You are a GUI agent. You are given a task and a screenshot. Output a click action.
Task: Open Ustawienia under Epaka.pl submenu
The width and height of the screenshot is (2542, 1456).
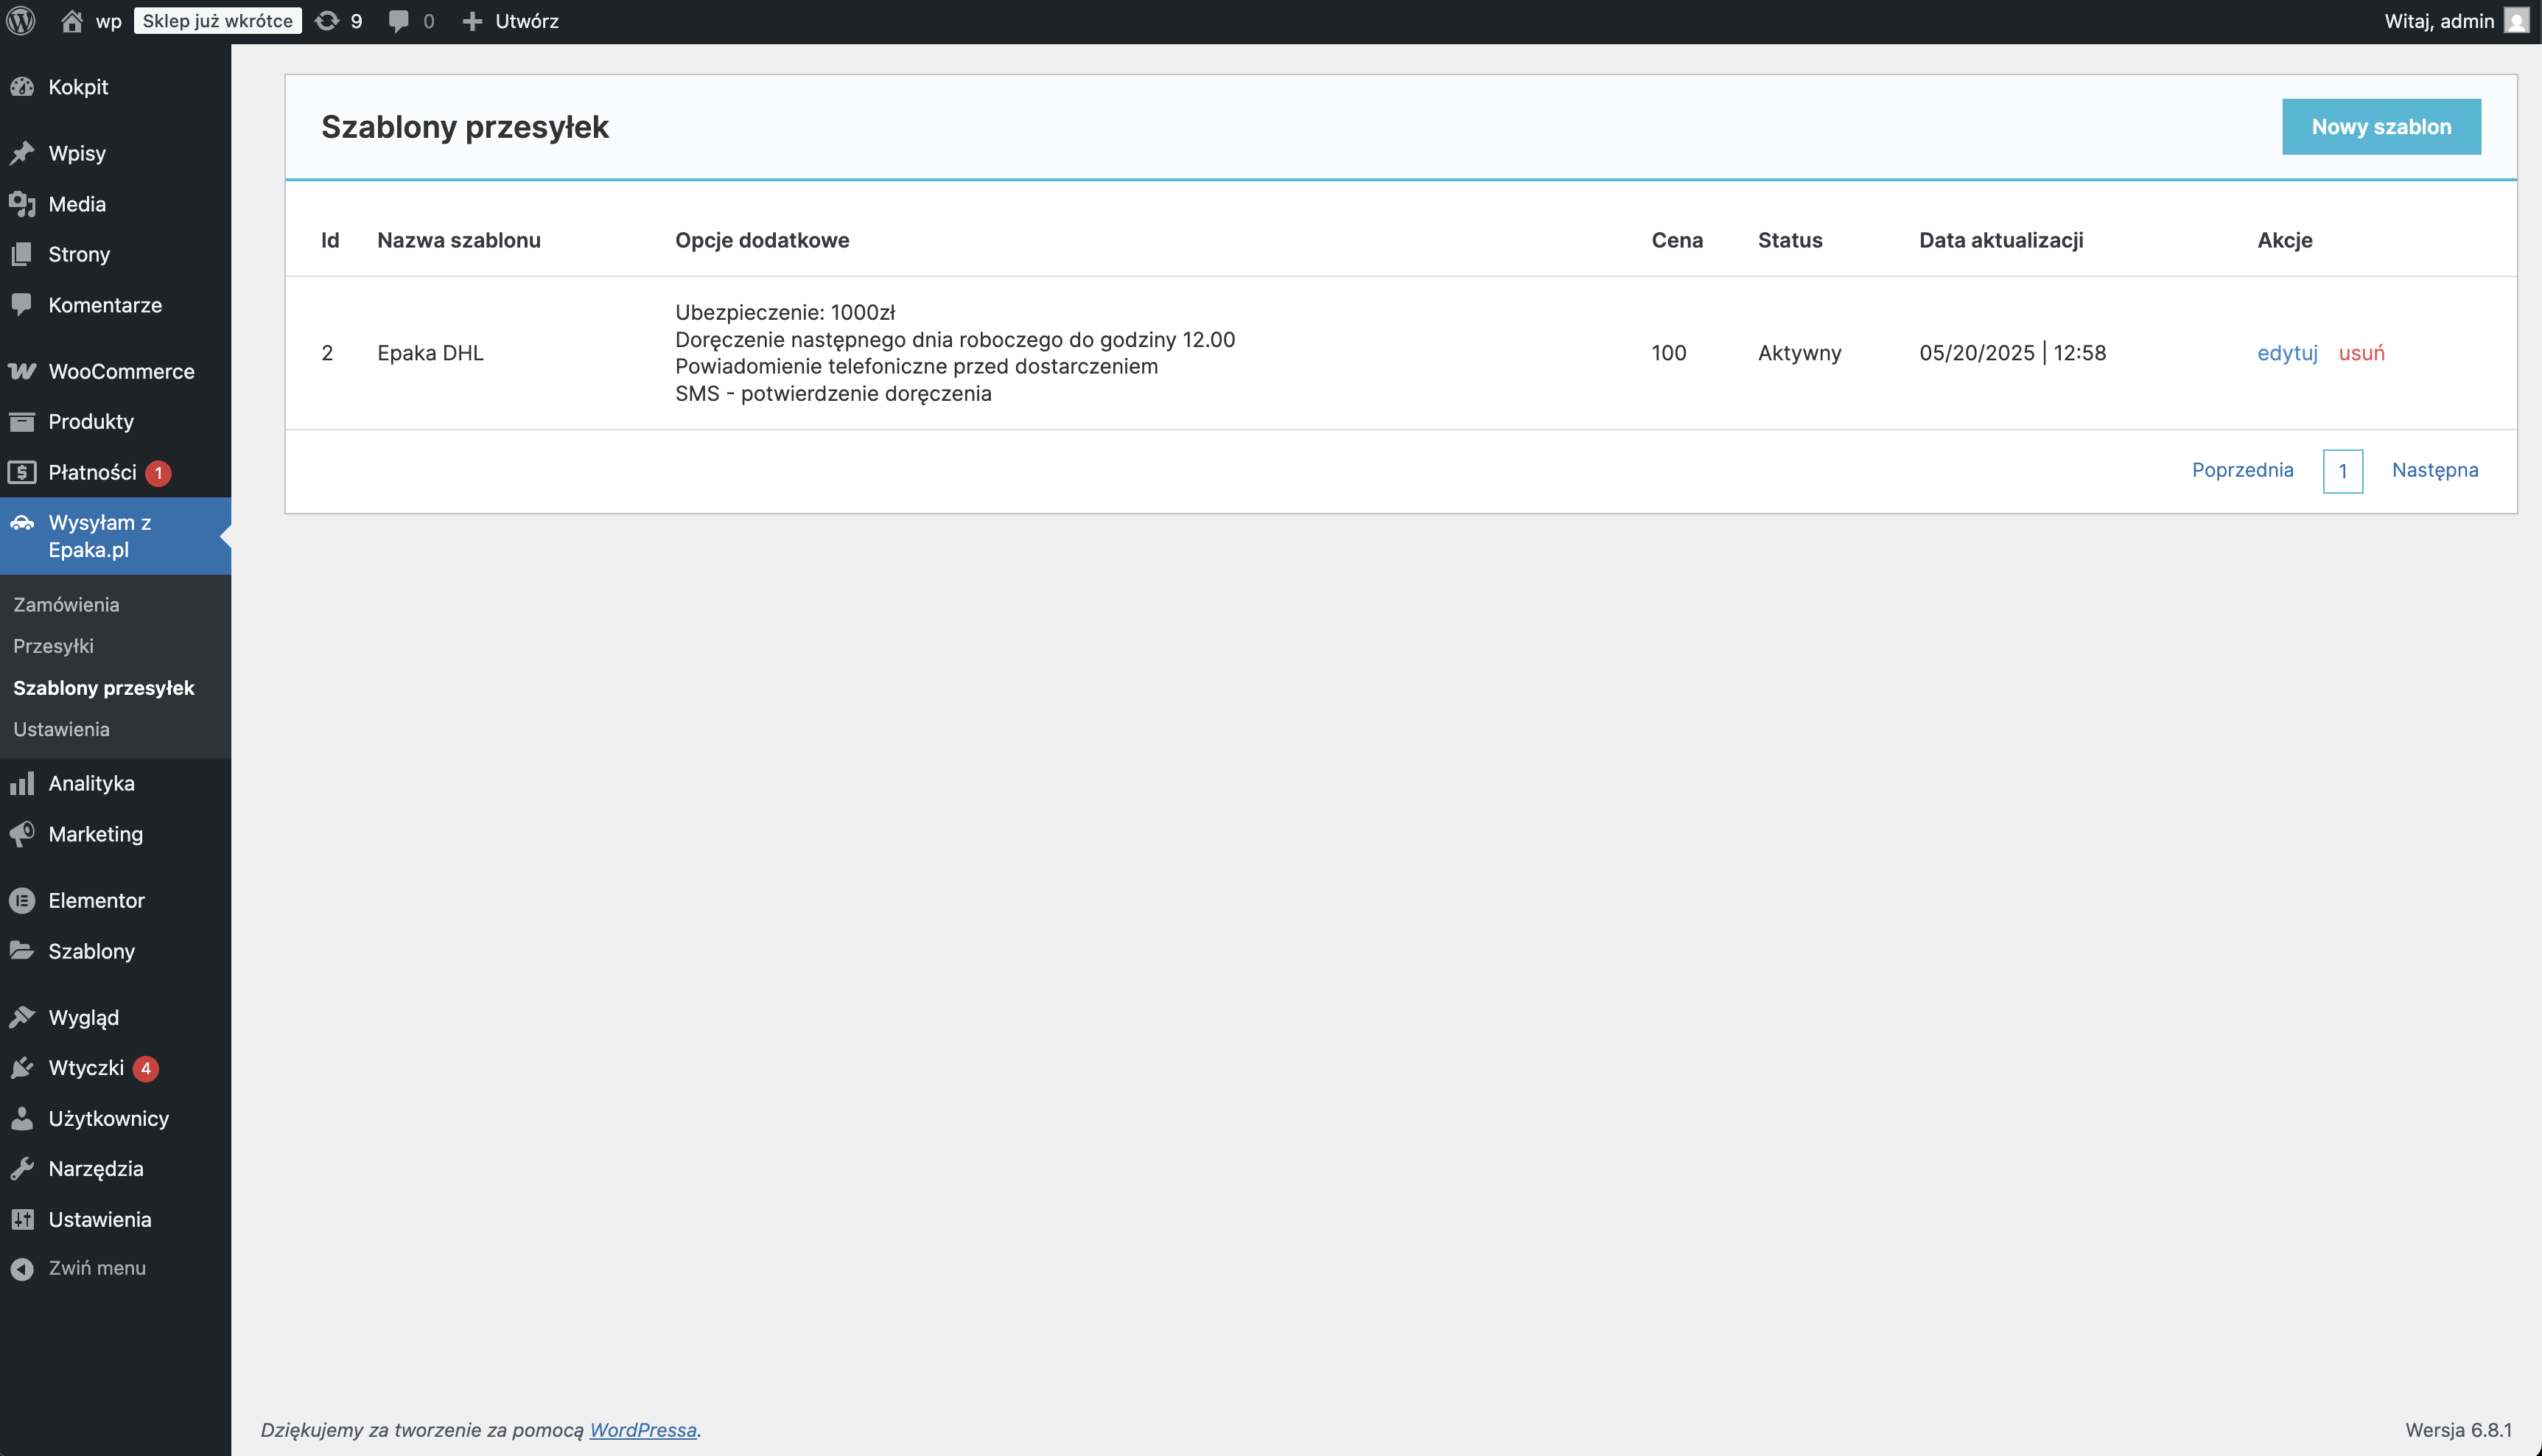[61, 729]
